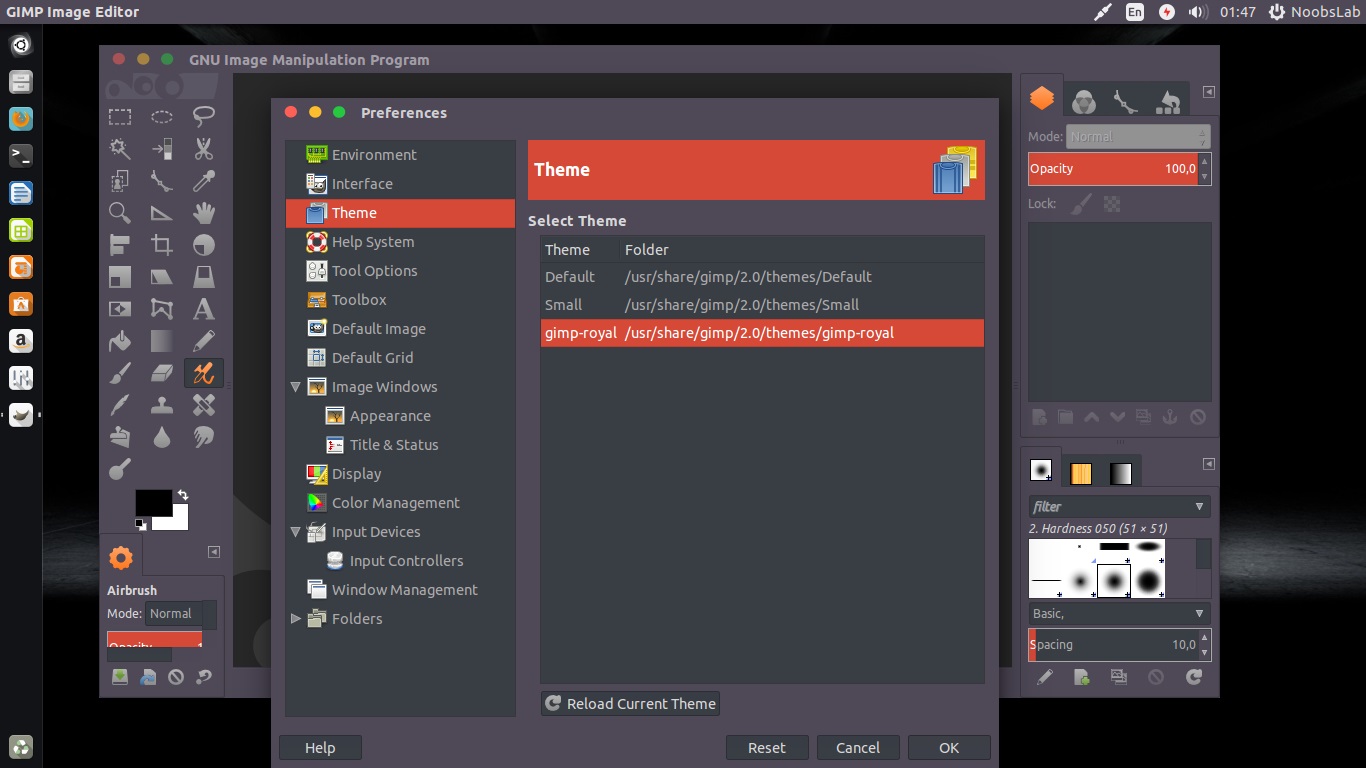Expand the Folders tree node
Screen dimensions: 1366x768
pos(296,619)
